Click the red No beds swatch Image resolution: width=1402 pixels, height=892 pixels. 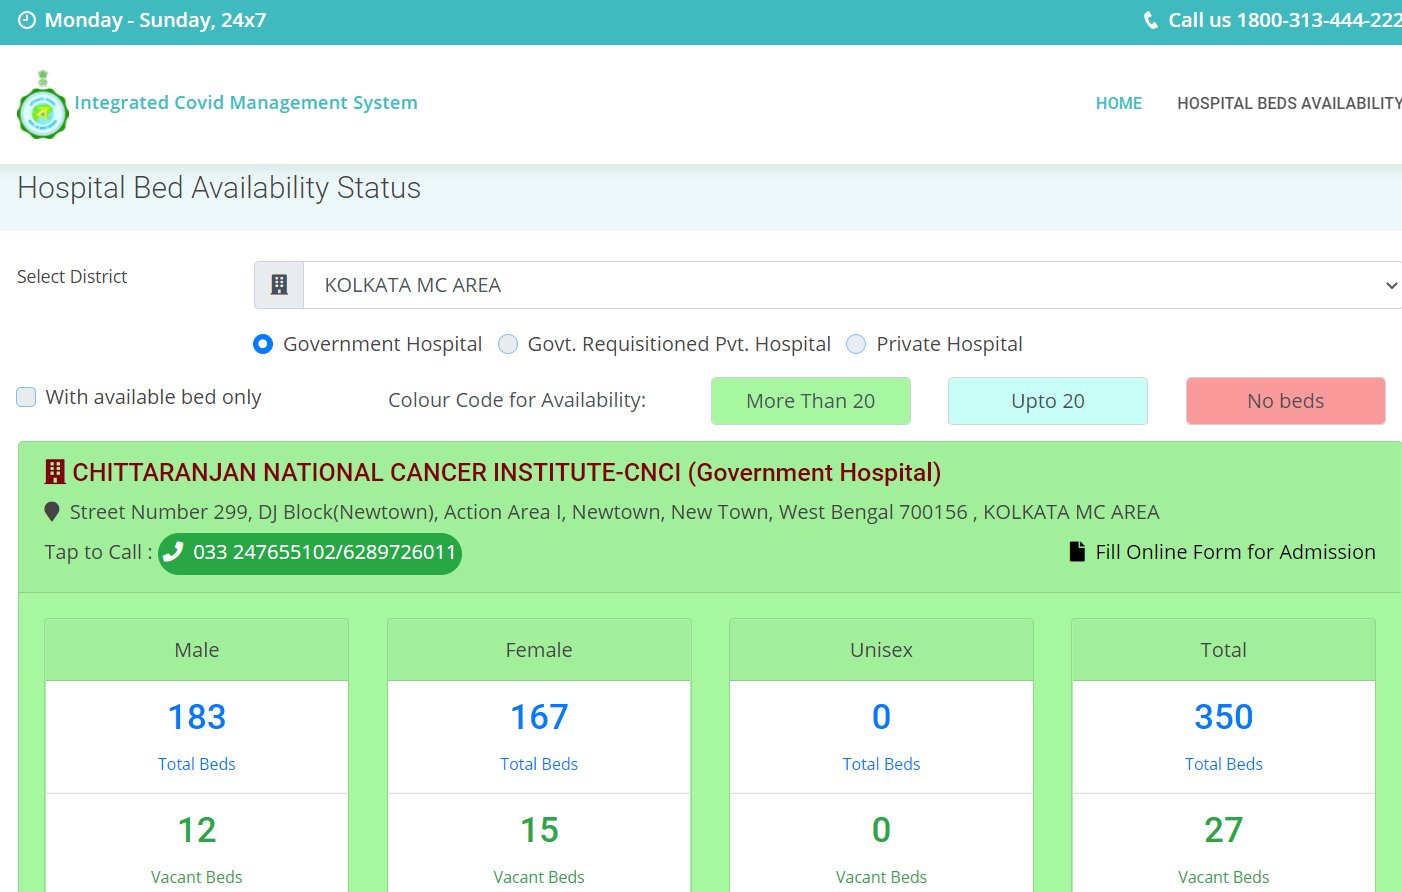[x=1286, y=401]
